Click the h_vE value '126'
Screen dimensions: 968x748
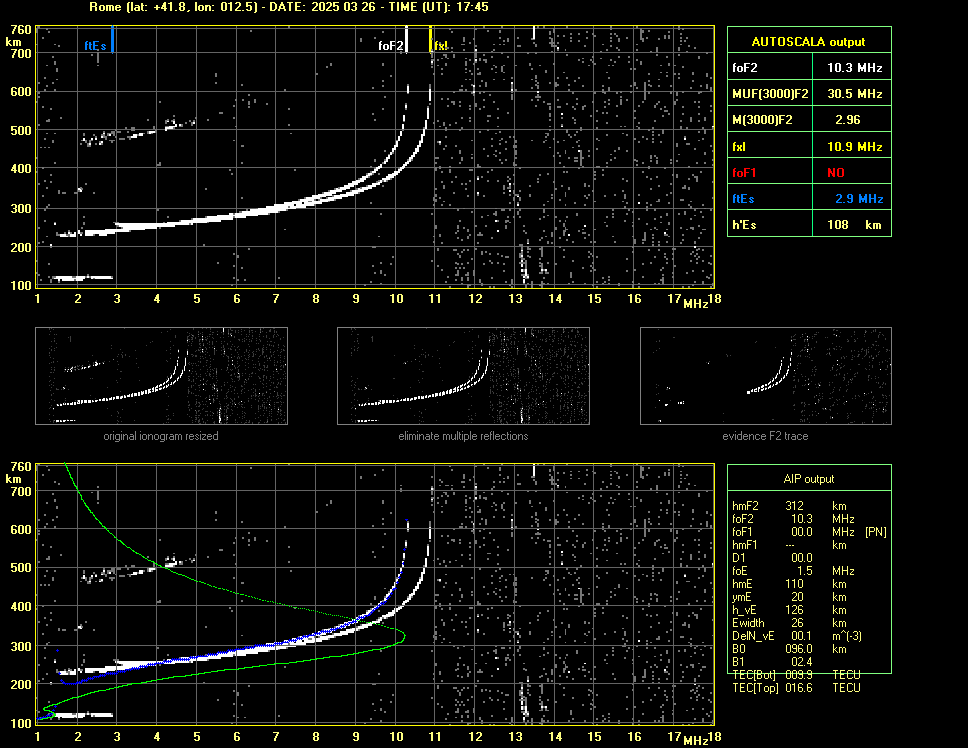794,610
